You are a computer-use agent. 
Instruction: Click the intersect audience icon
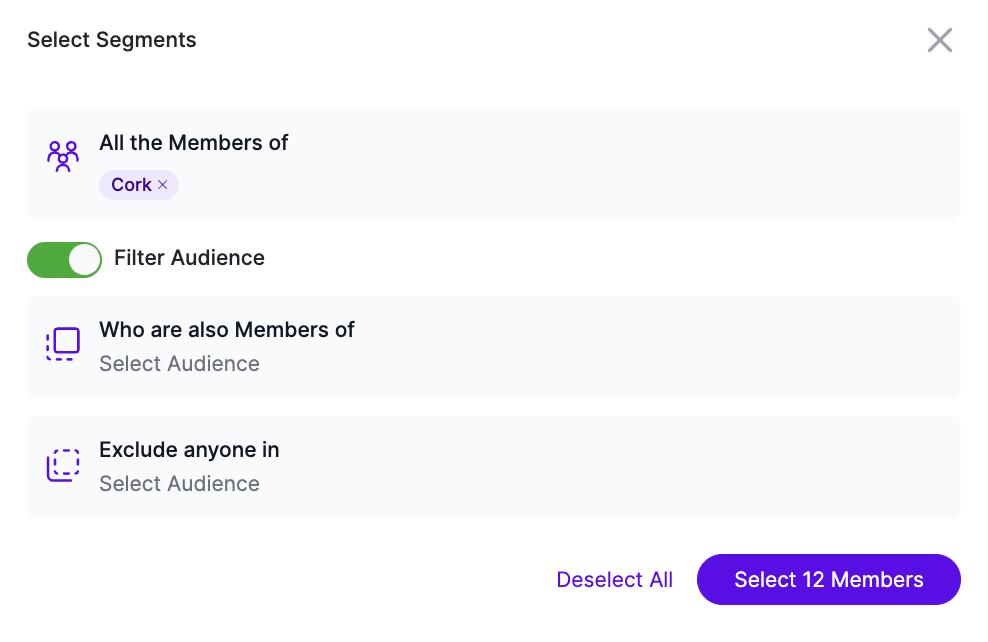63,344
